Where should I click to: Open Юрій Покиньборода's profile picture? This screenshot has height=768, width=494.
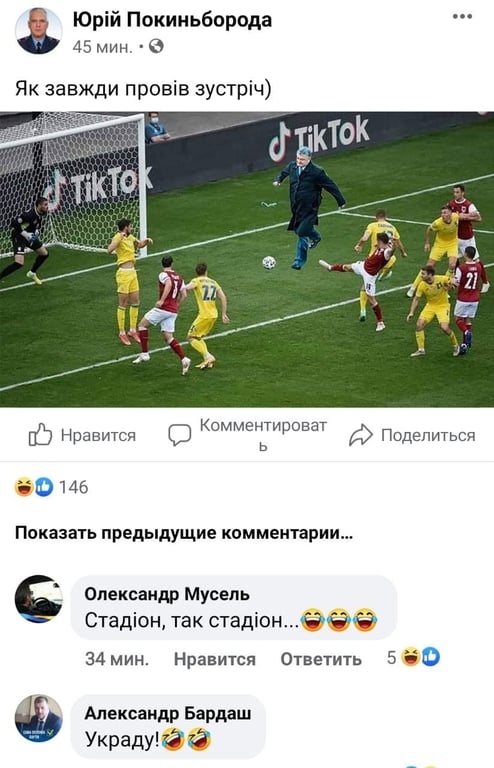[39, 31]
